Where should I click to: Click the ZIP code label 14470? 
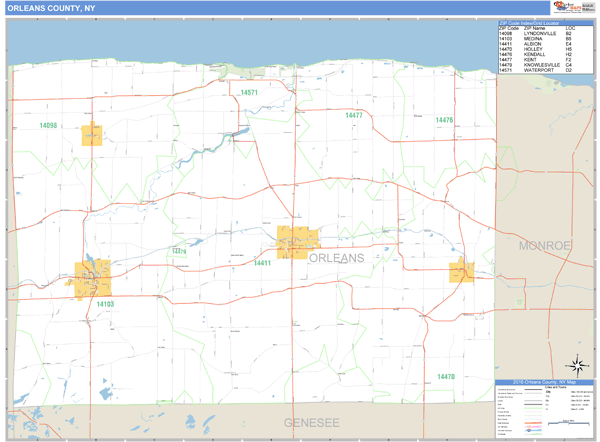[x=445, y=376]
